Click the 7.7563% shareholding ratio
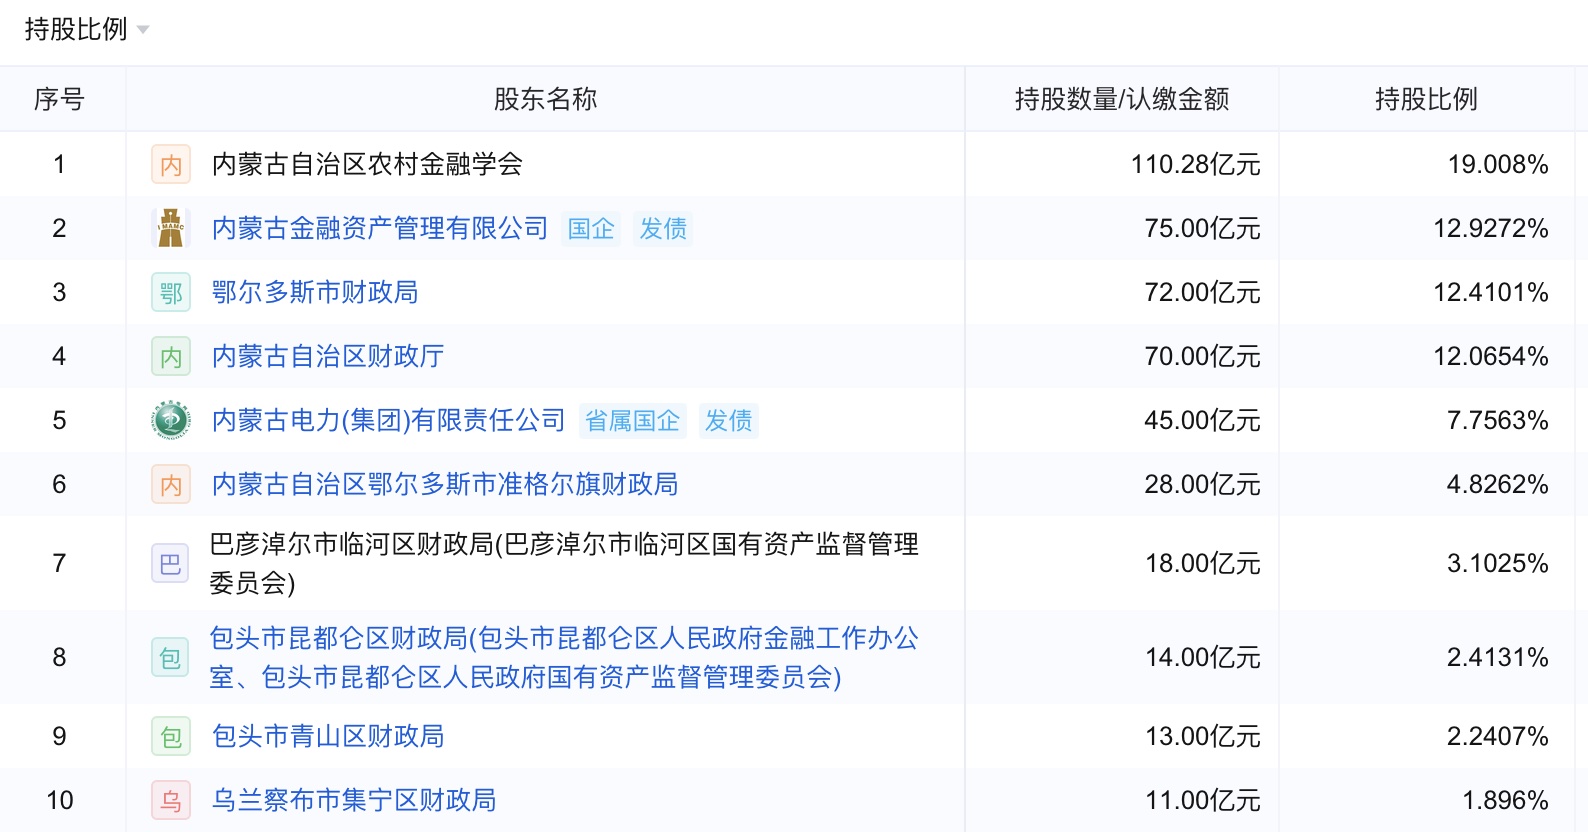Screen dimensions: 1588x832 [x=1498, y=420]
